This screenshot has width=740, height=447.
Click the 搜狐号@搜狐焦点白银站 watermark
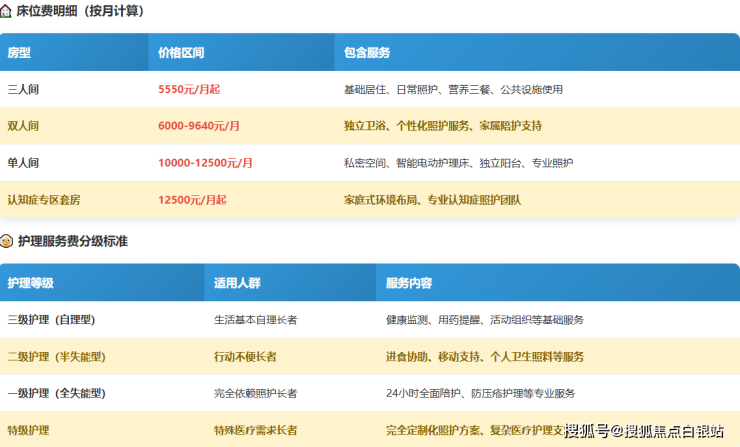tap(644, 431)
